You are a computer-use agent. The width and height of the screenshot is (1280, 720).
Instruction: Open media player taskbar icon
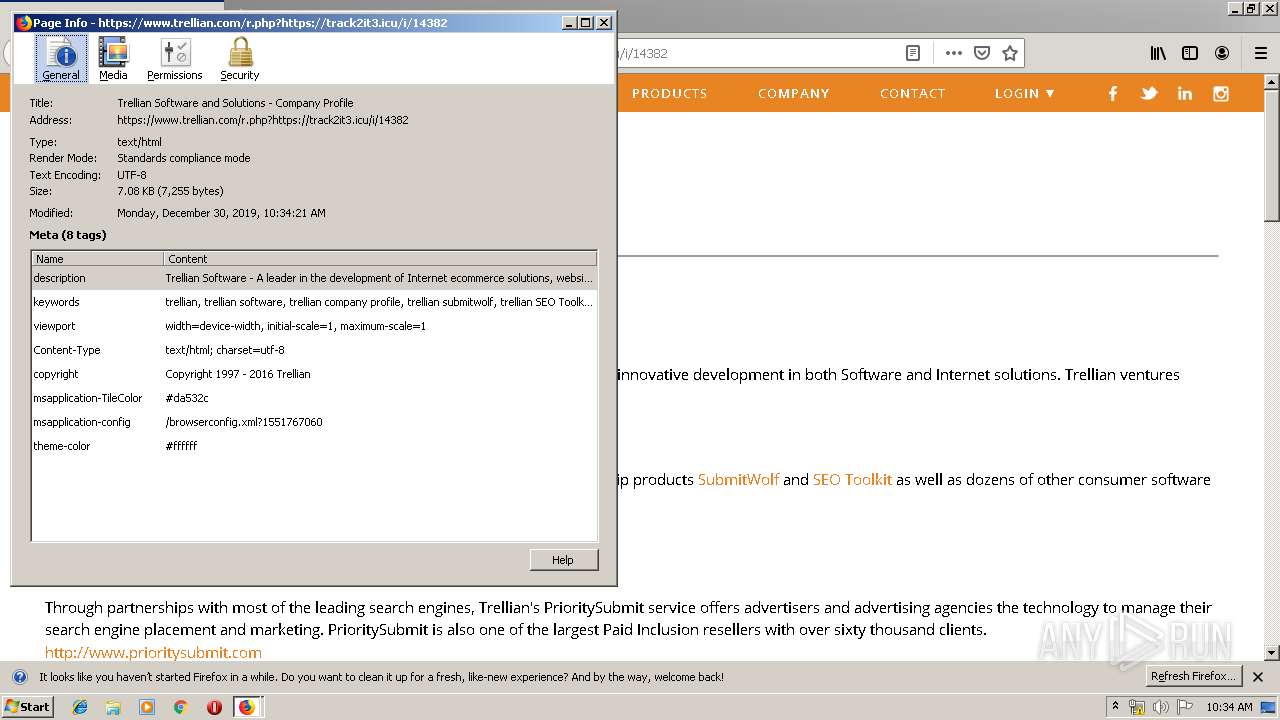[147, 707]
